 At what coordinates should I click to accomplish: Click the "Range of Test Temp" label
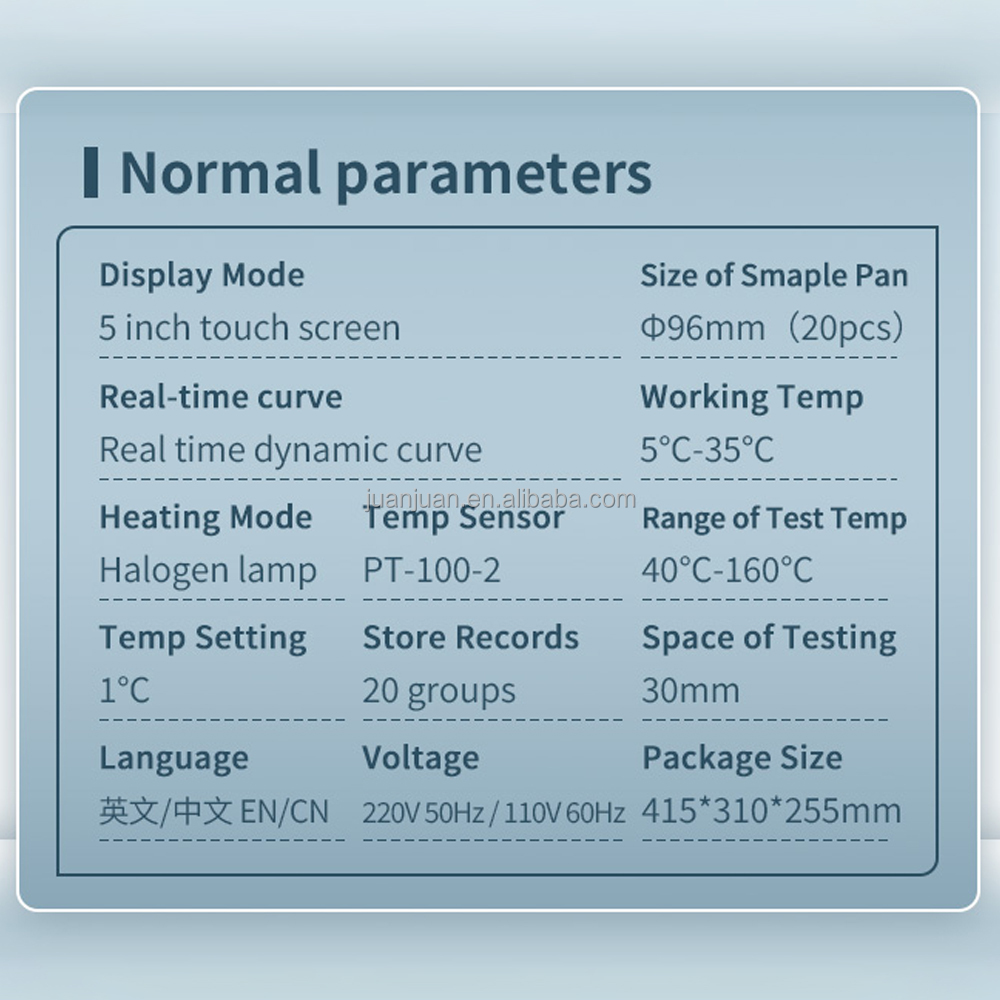point(774,518)
